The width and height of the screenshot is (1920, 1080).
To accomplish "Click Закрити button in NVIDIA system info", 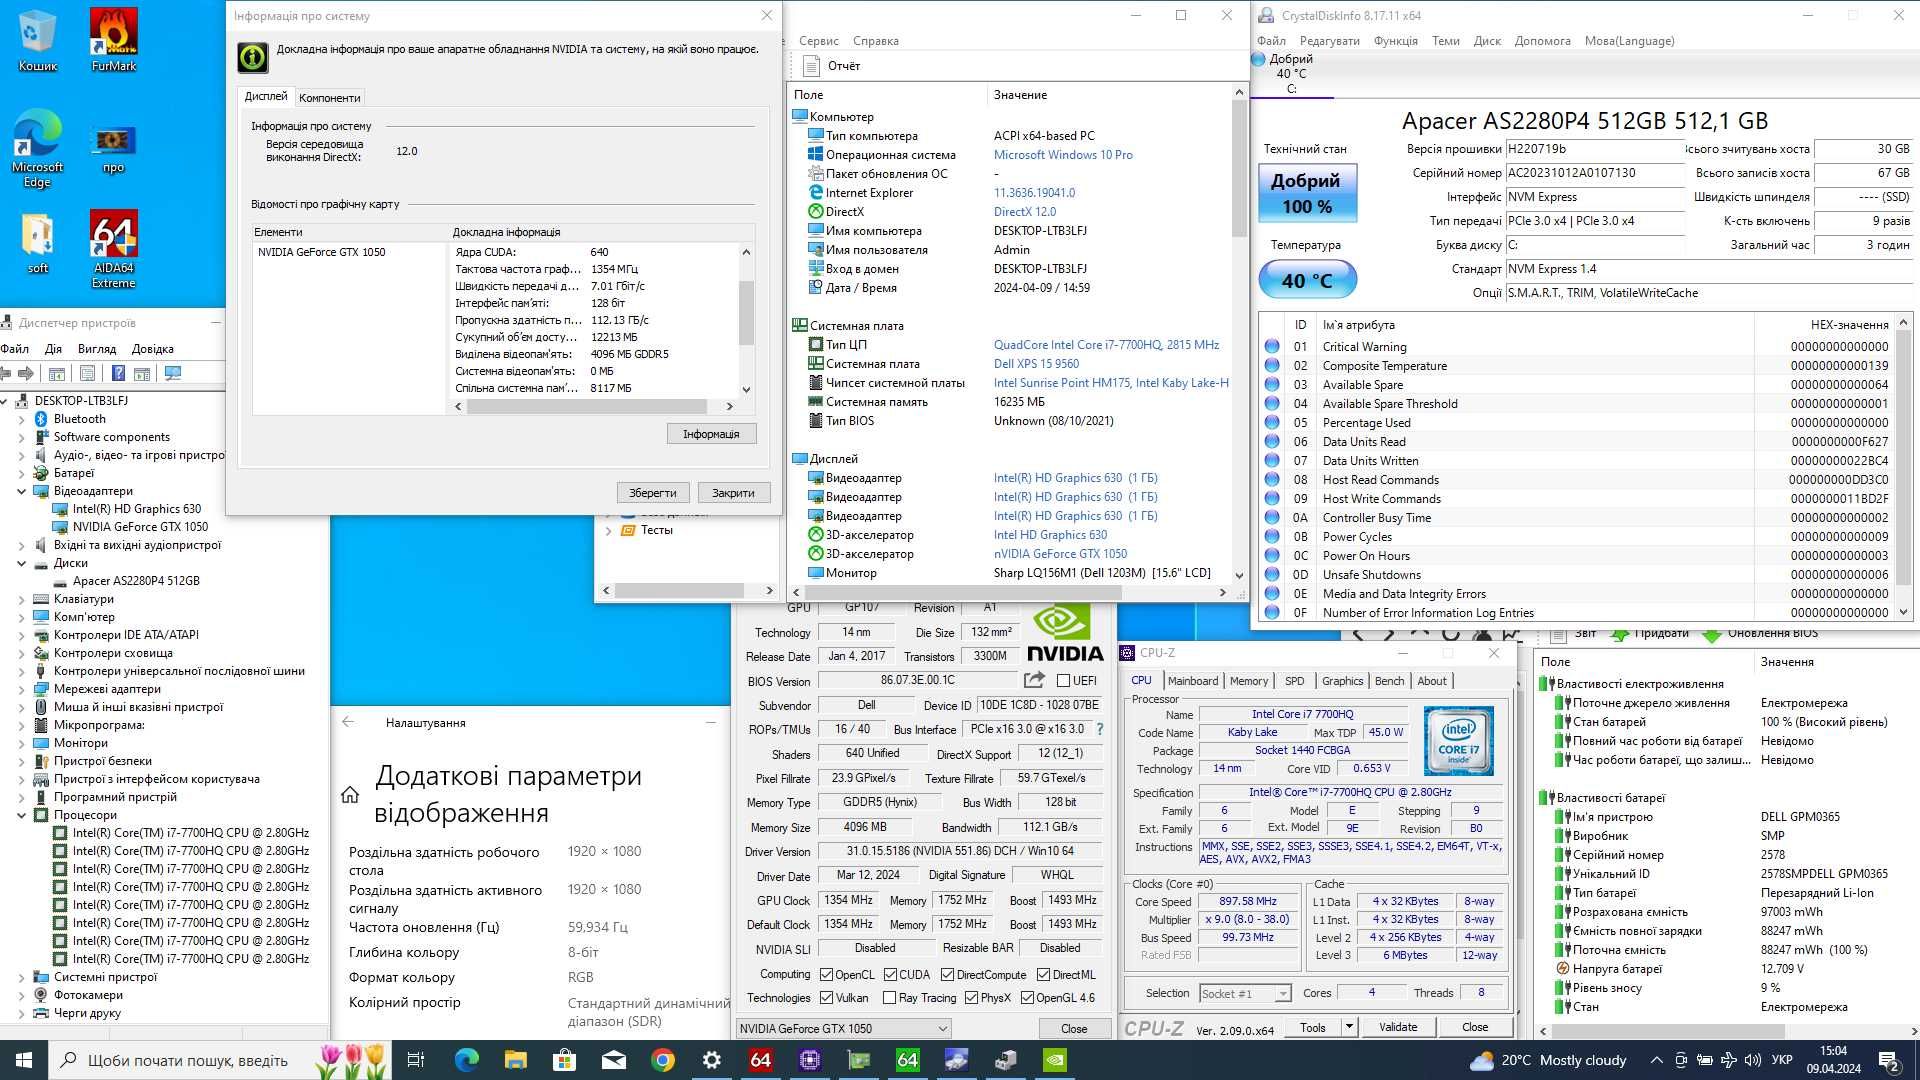I will pos(733,493).
